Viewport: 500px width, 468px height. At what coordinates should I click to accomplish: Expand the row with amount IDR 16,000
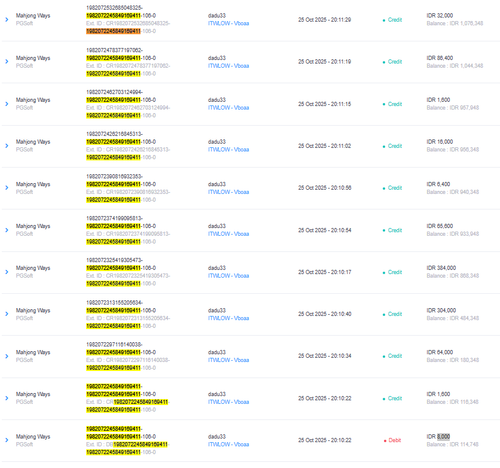7,146
